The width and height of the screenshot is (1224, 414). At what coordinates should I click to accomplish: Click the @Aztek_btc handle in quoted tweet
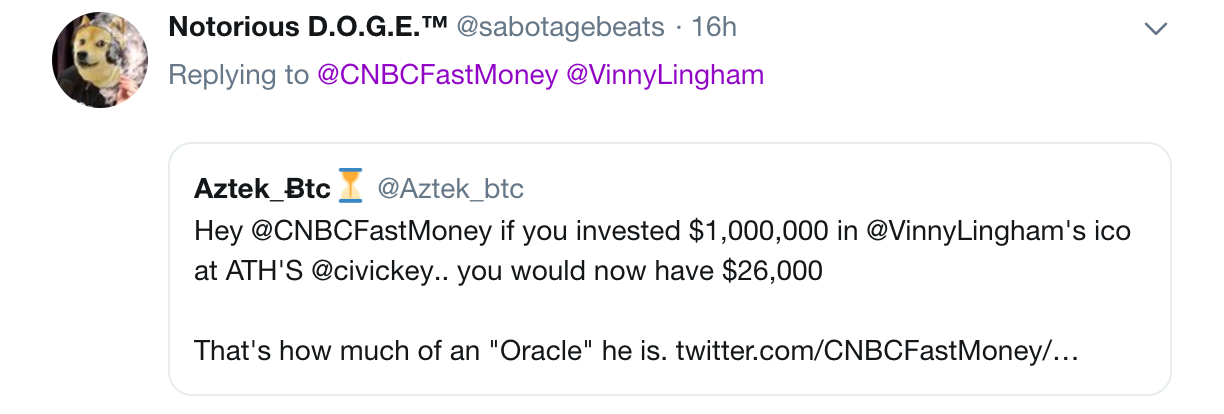450,187
